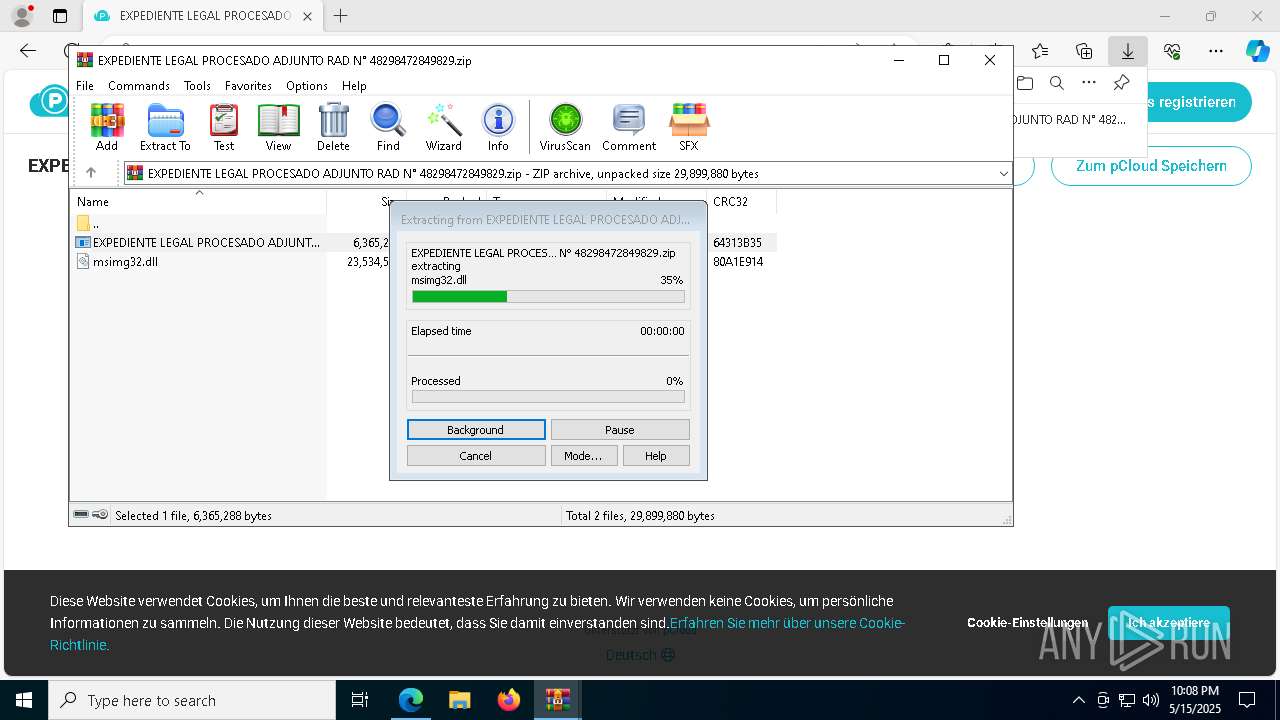Click the browser favorites star icon
Screen dimensions: 1280x720
pos(1040,51)
